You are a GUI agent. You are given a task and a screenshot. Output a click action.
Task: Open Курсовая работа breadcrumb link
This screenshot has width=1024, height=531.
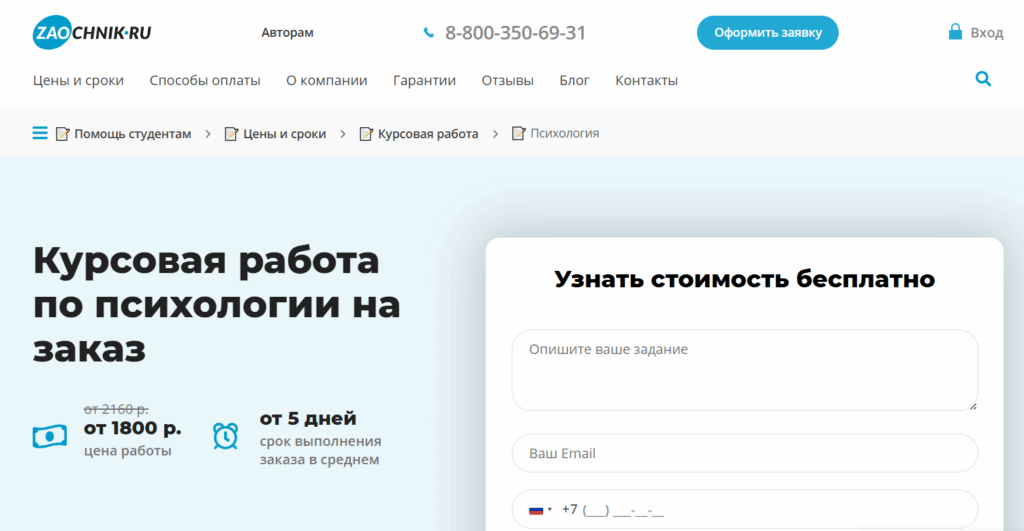pyautogui.click(x=428, y=134)
